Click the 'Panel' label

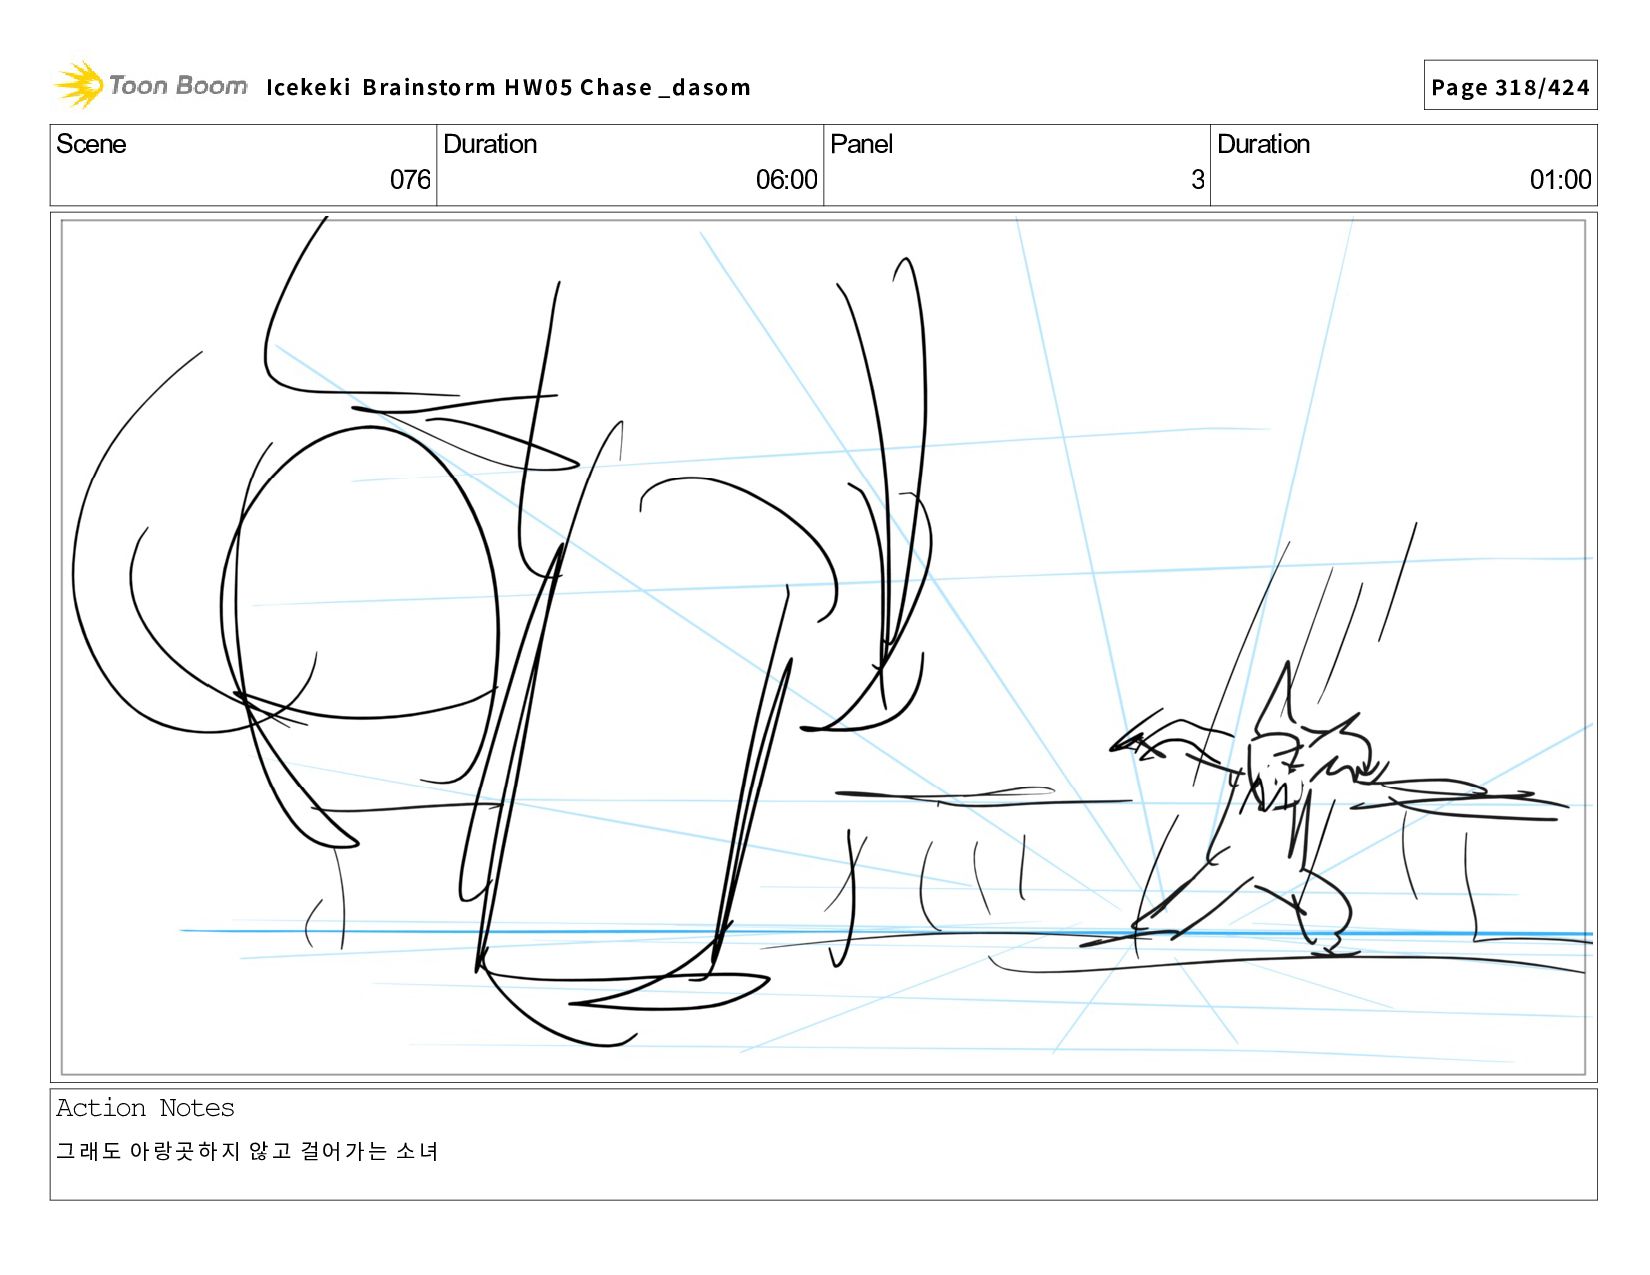(x=861, y=144)
